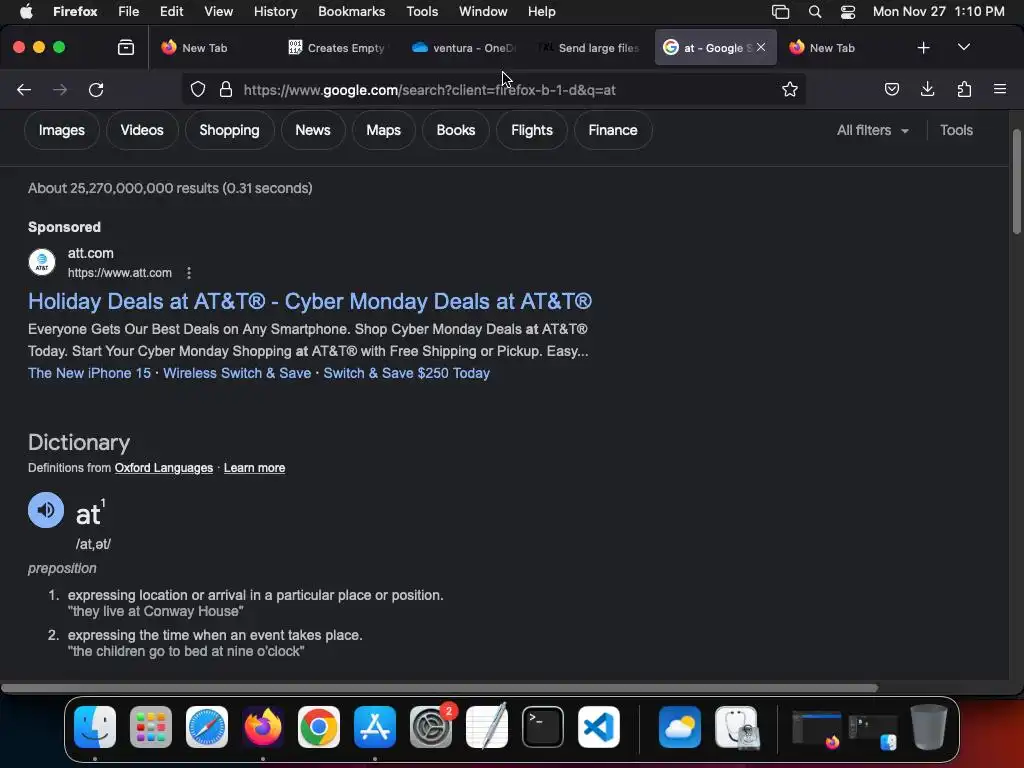The height and width of the screenshot is (768, 1024).
Task: Launch Google Chrome from the Dock
Action: coord(319,727)
